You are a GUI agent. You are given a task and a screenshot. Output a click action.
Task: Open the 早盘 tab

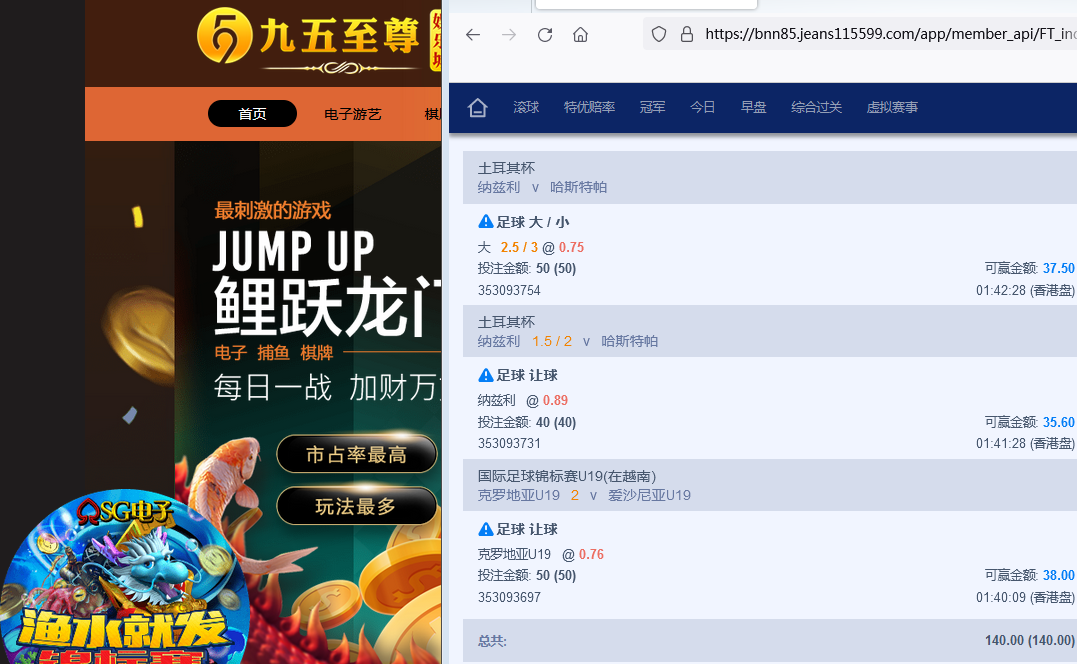(753, 107)
